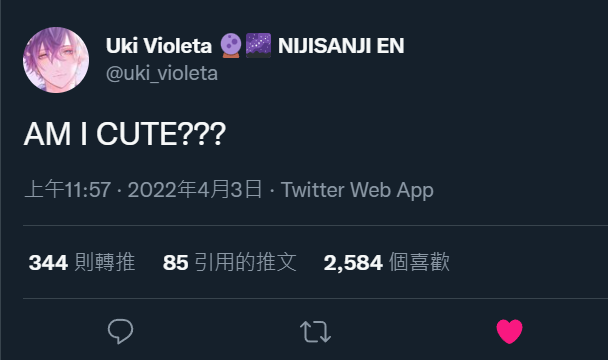Retweet using the arrows icon
The image size is (608, 360).
[x=315, y=332]
